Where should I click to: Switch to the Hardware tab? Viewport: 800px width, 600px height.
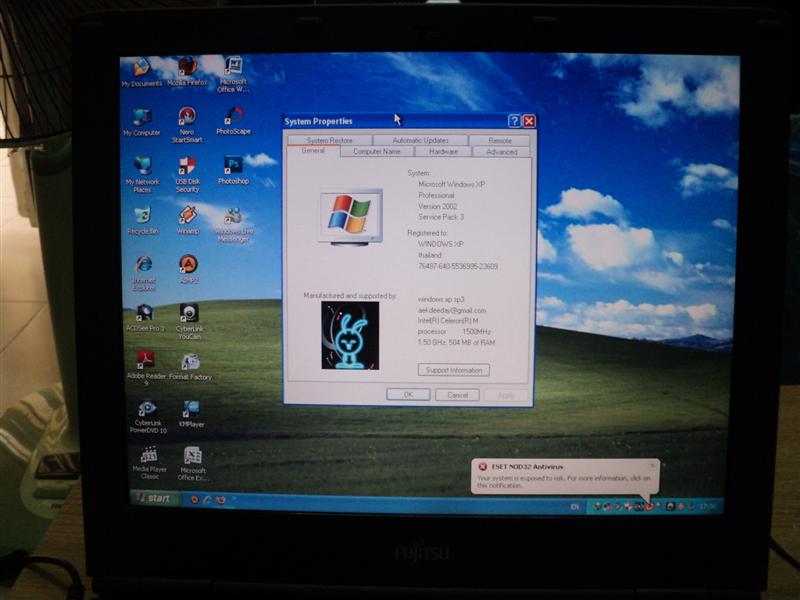point(443,152)
